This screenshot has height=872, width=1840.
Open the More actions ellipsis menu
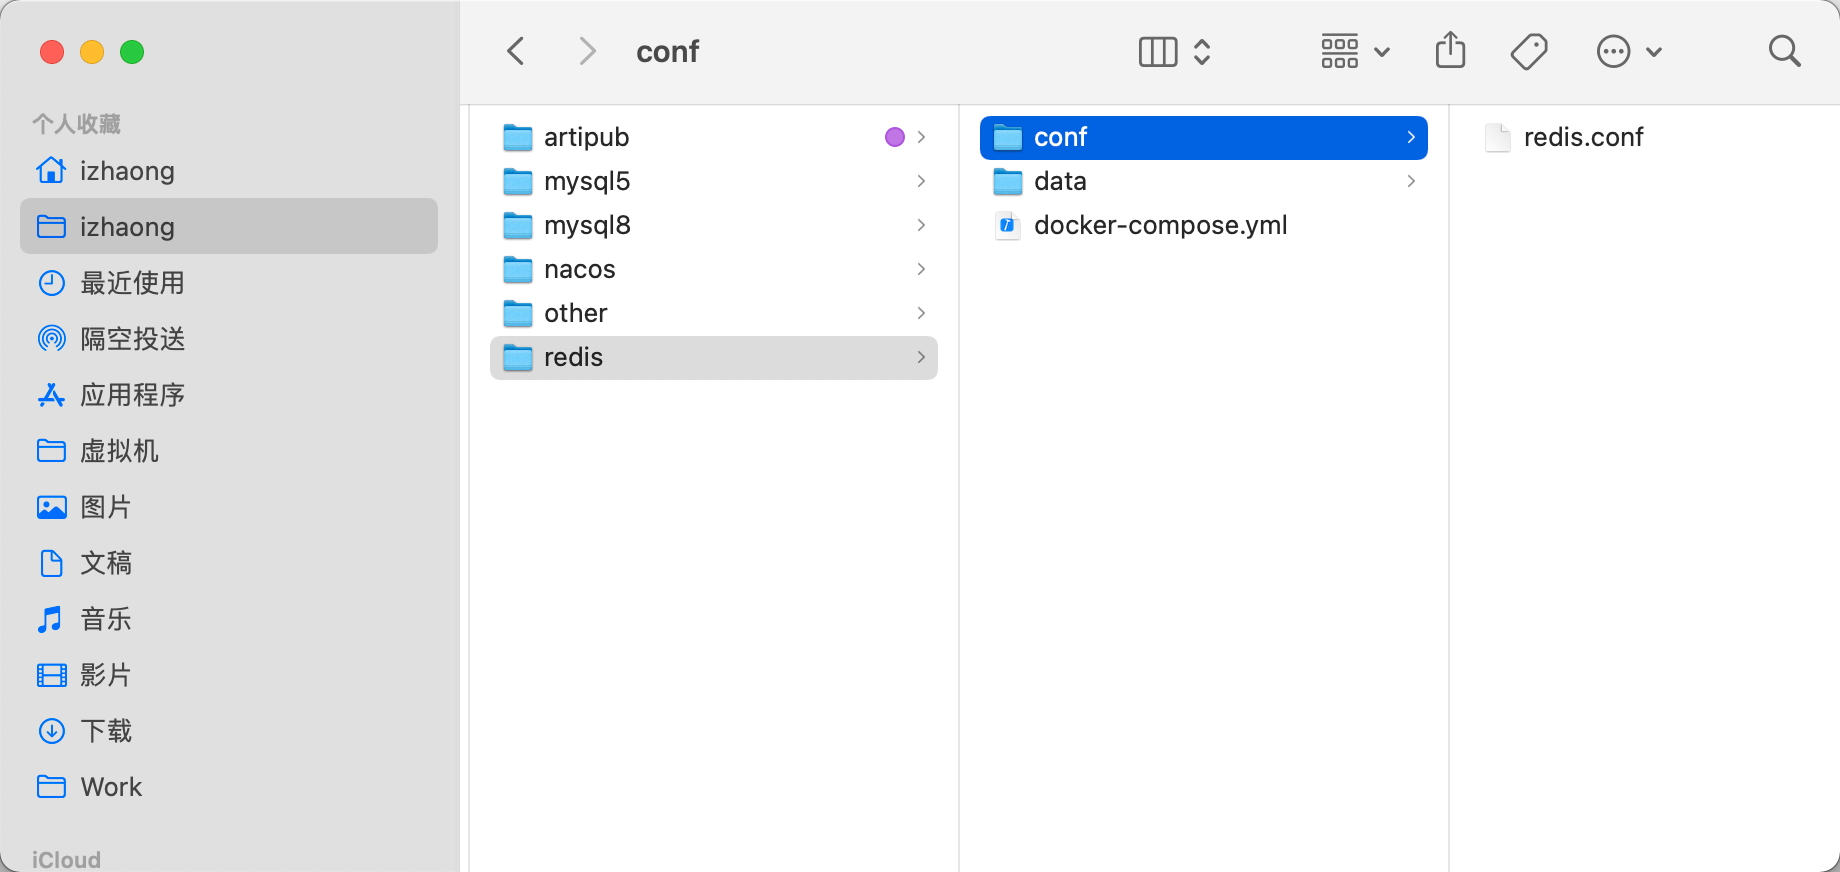[1629, 51]
